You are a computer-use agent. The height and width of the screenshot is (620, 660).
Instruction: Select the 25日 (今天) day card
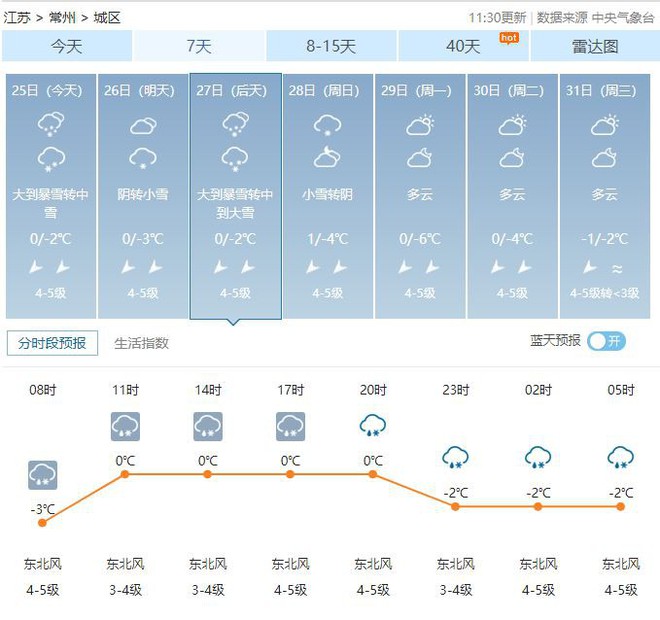coord(51,196)
